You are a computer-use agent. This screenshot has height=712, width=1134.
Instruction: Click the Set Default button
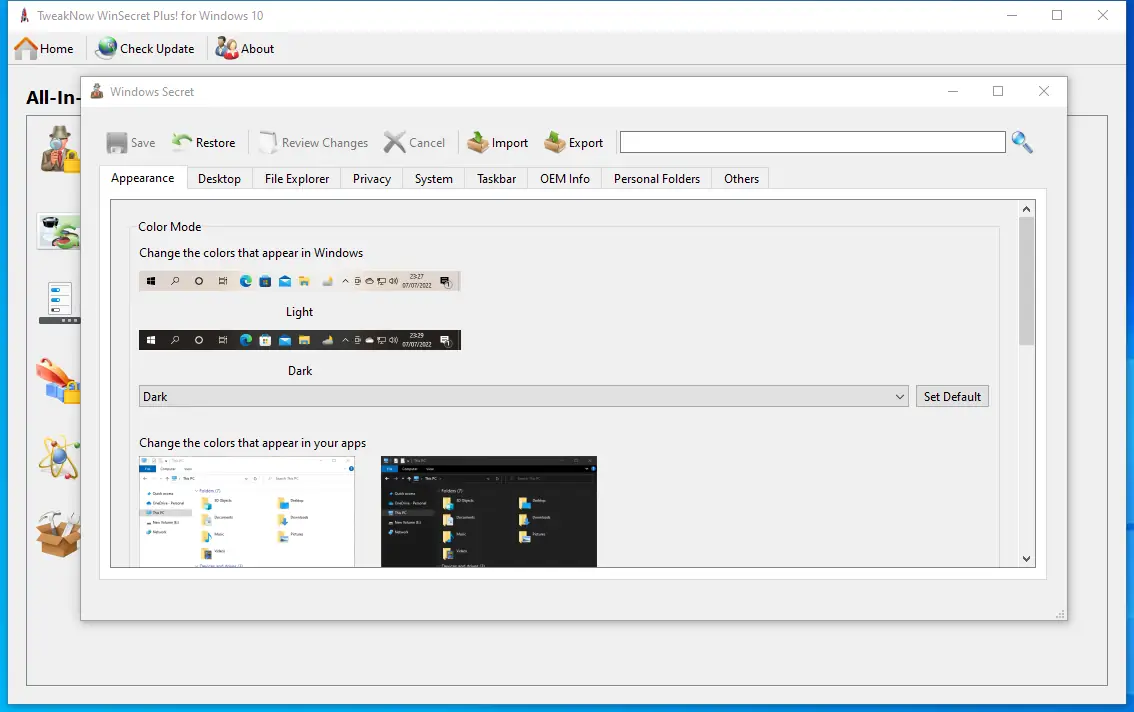click(952, 397)
